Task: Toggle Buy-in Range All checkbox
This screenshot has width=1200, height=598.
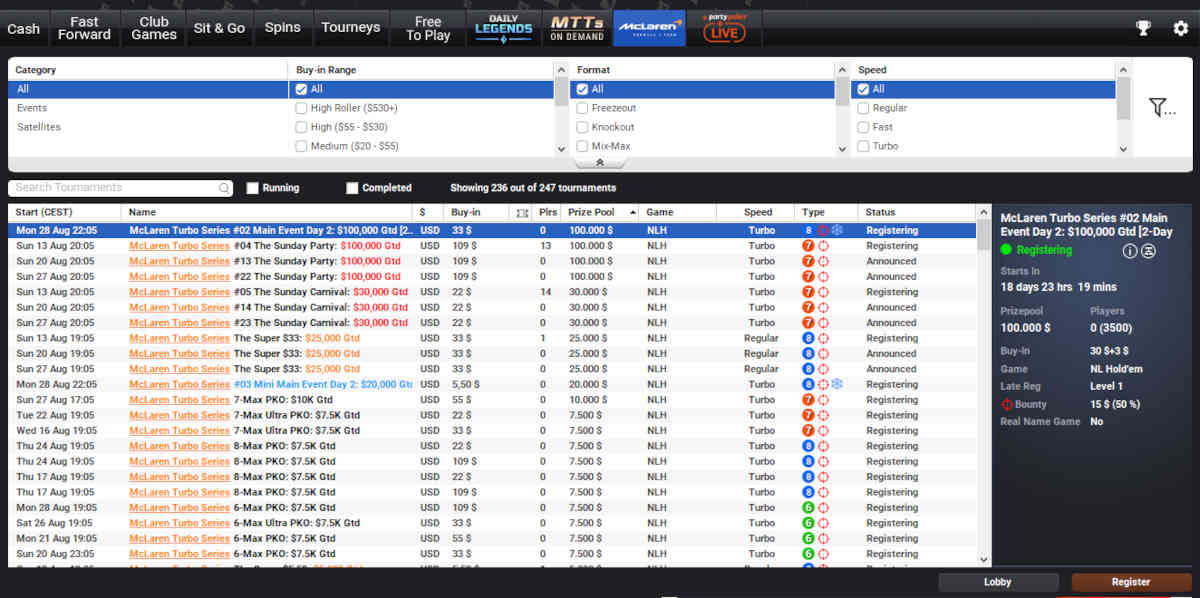Action: 301,89
